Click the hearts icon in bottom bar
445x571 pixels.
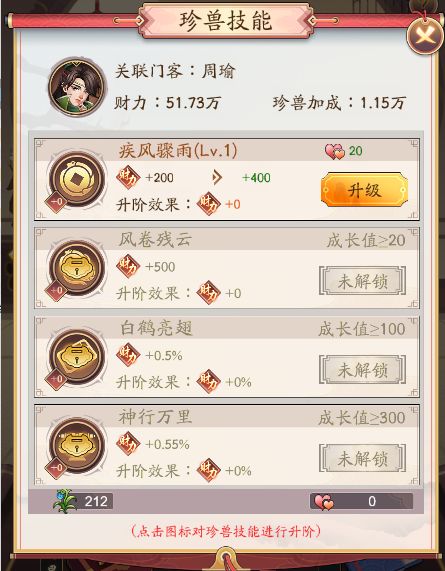[323, 502]
